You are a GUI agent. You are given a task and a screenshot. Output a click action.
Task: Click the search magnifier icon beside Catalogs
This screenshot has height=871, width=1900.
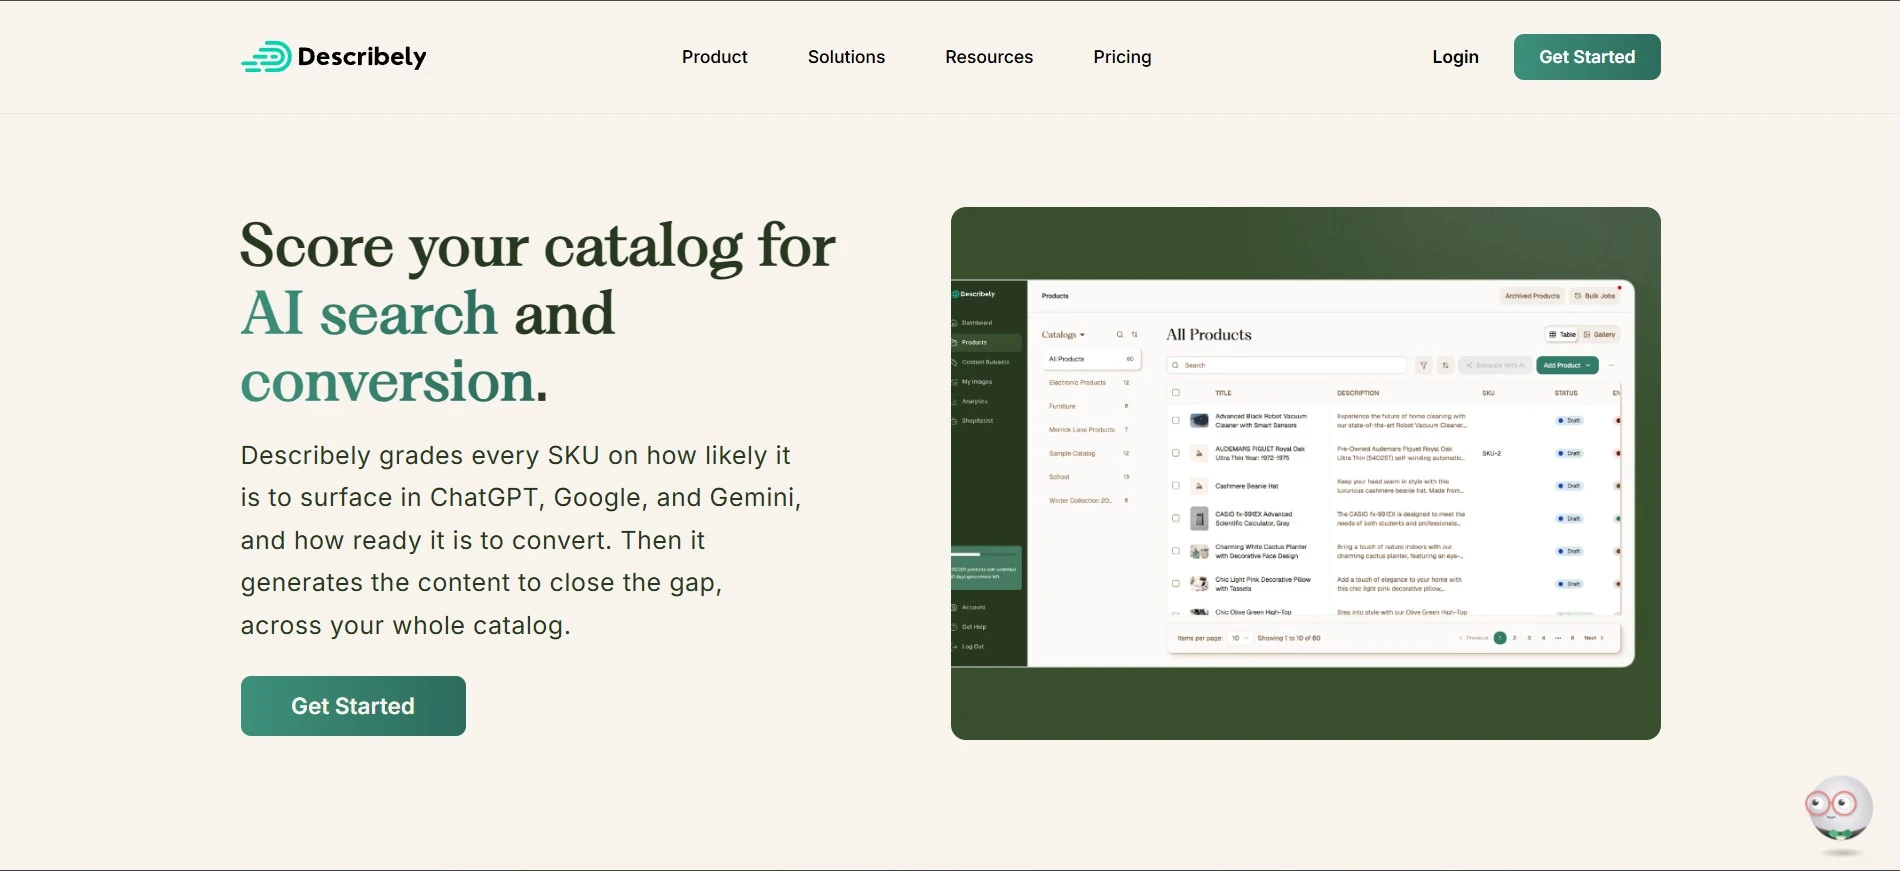pyautogui.click(x=1119, y=335)
